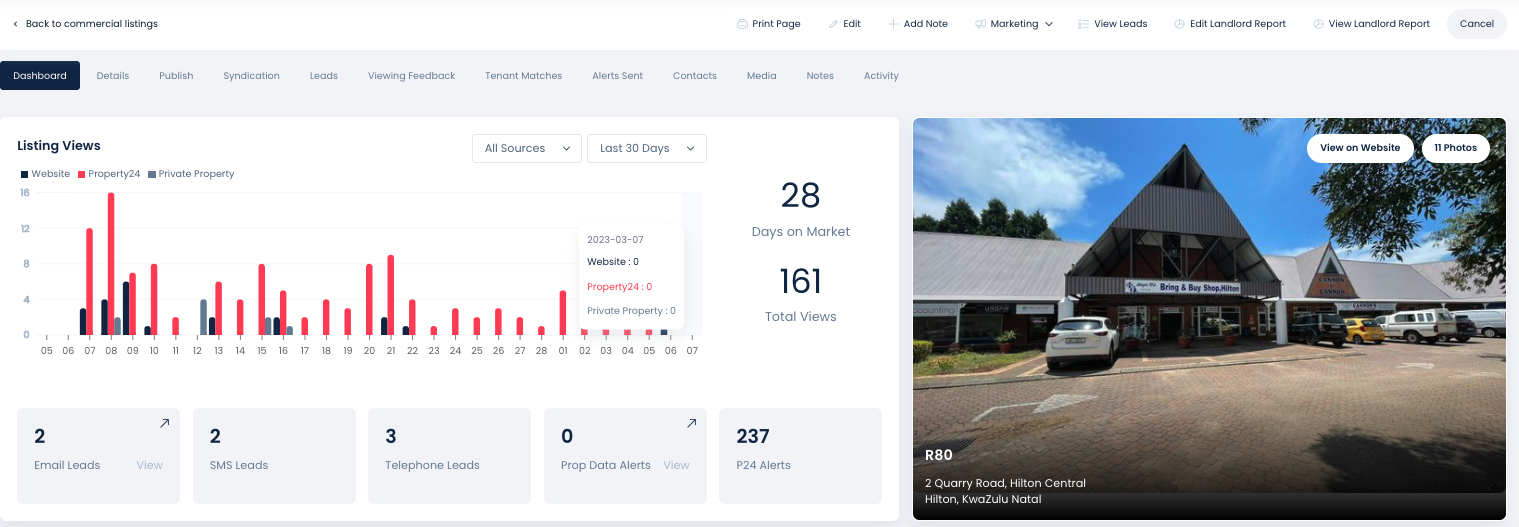The width and height of the screenshot is (1519, 527).
Task: Click the 28 Days on Market figure
Action: [800, 196]
